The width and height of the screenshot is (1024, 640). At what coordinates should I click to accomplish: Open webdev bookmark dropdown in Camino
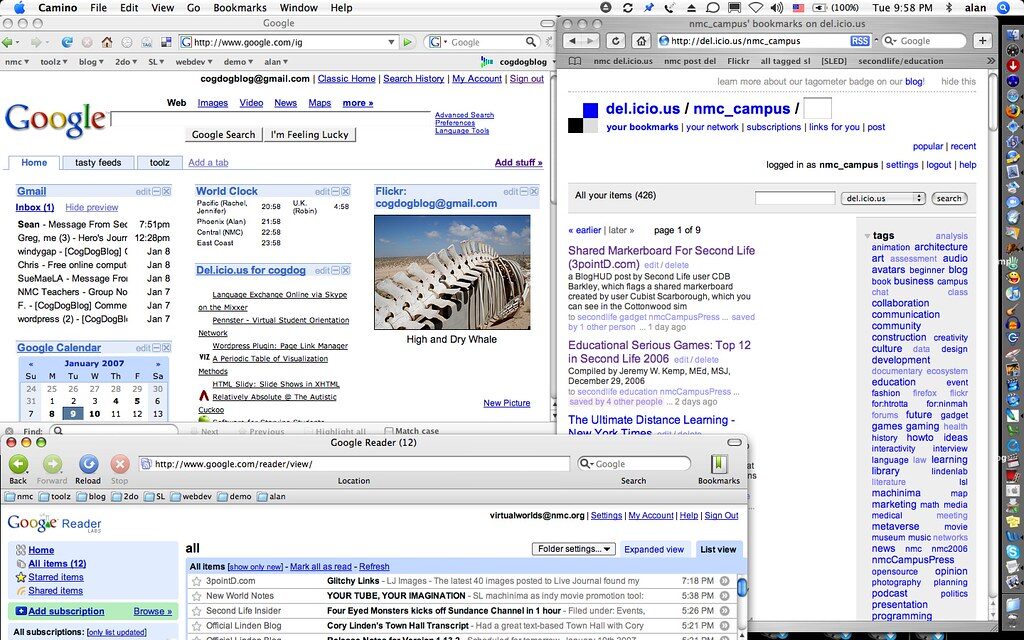(194, 61)
